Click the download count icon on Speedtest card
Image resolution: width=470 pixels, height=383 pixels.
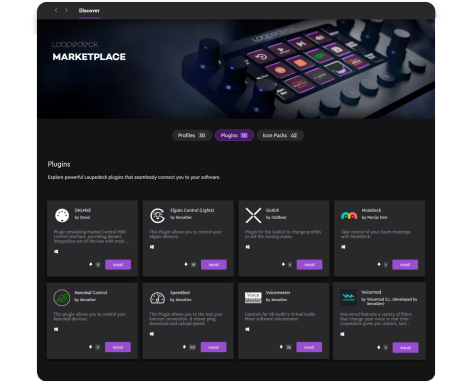(184, 347)
